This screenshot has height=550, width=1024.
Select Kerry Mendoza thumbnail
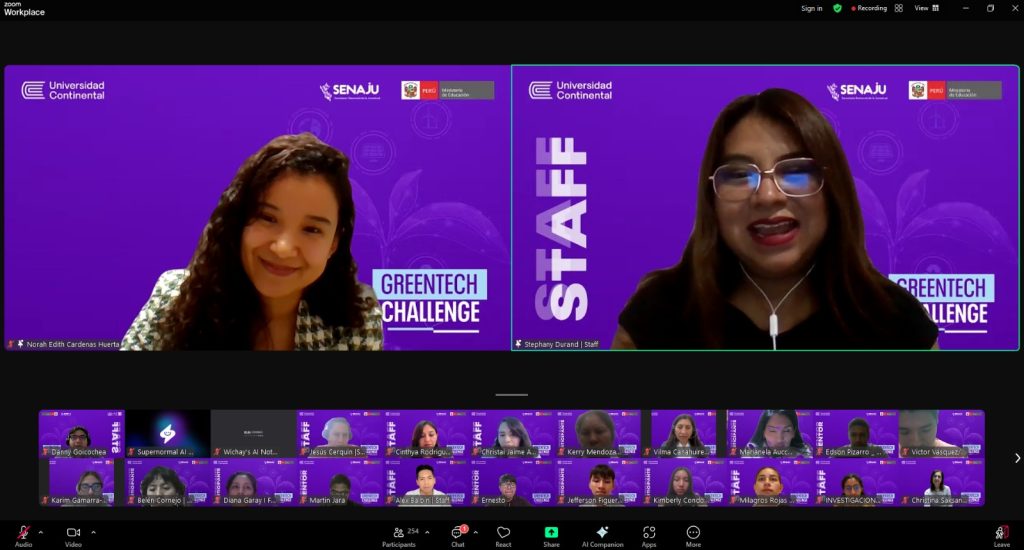tap(598, 433)
